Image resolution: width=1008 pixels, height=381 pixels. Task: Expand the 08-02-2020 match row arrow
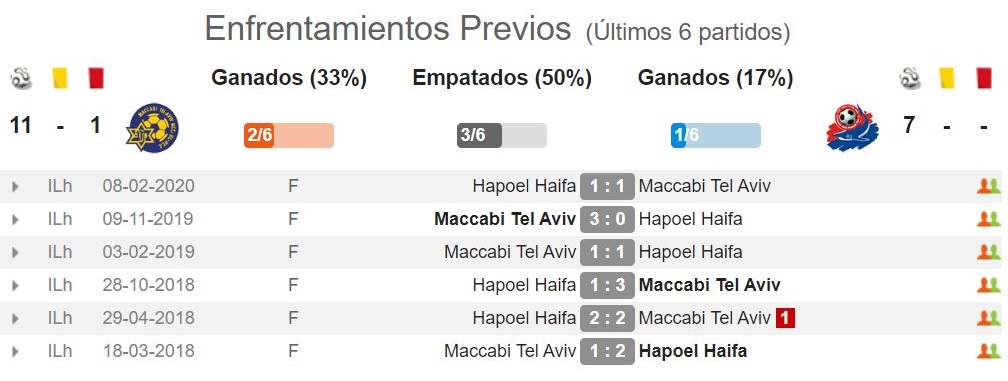[15, 187]
